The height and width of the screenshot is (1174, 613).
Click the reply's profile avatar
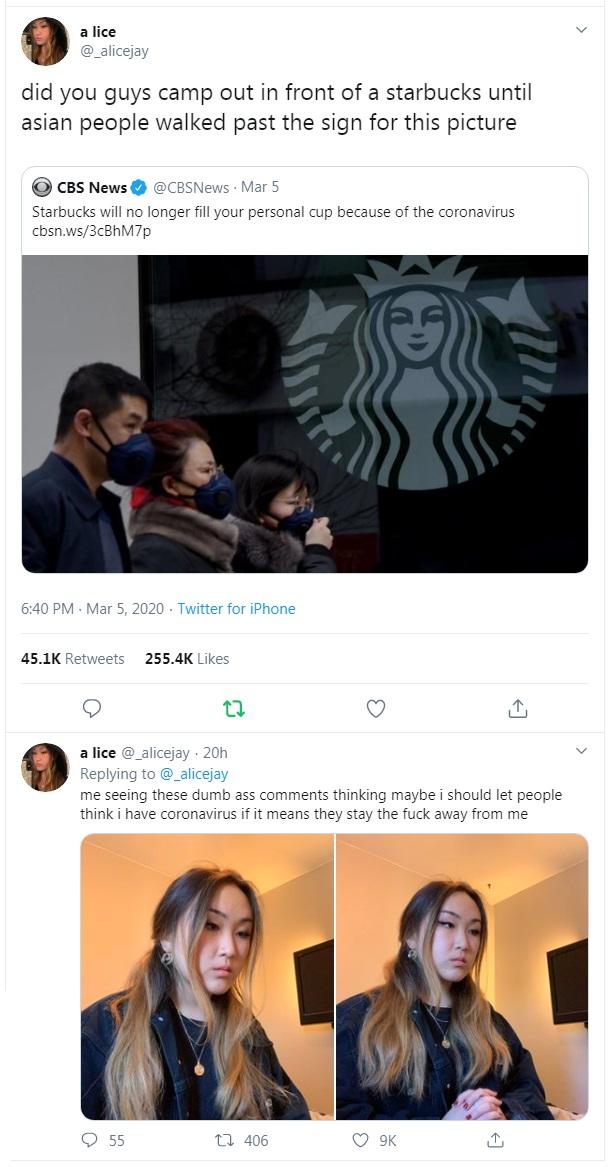pyautogui.click(x=45, y=767)
